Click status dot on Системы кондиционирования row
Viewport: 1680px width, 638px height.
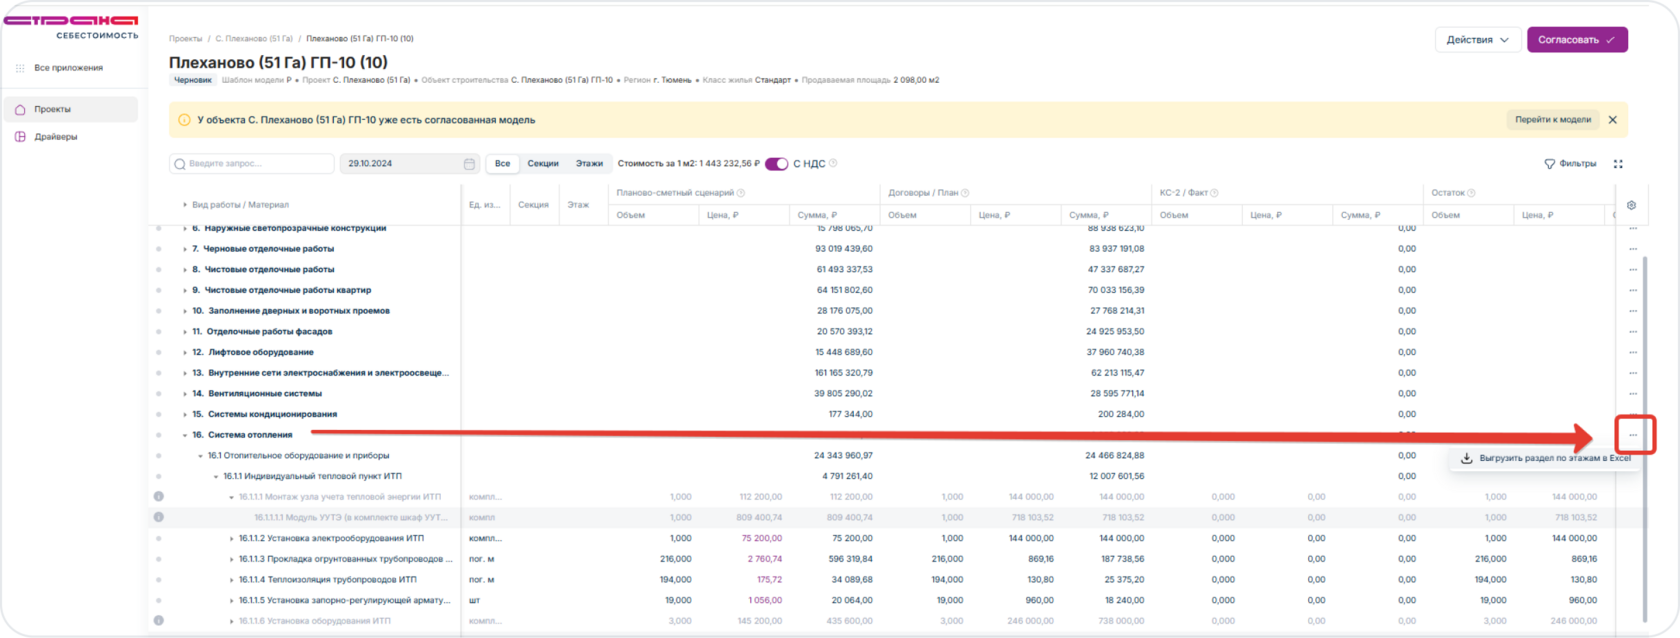(x=159, y=414)
